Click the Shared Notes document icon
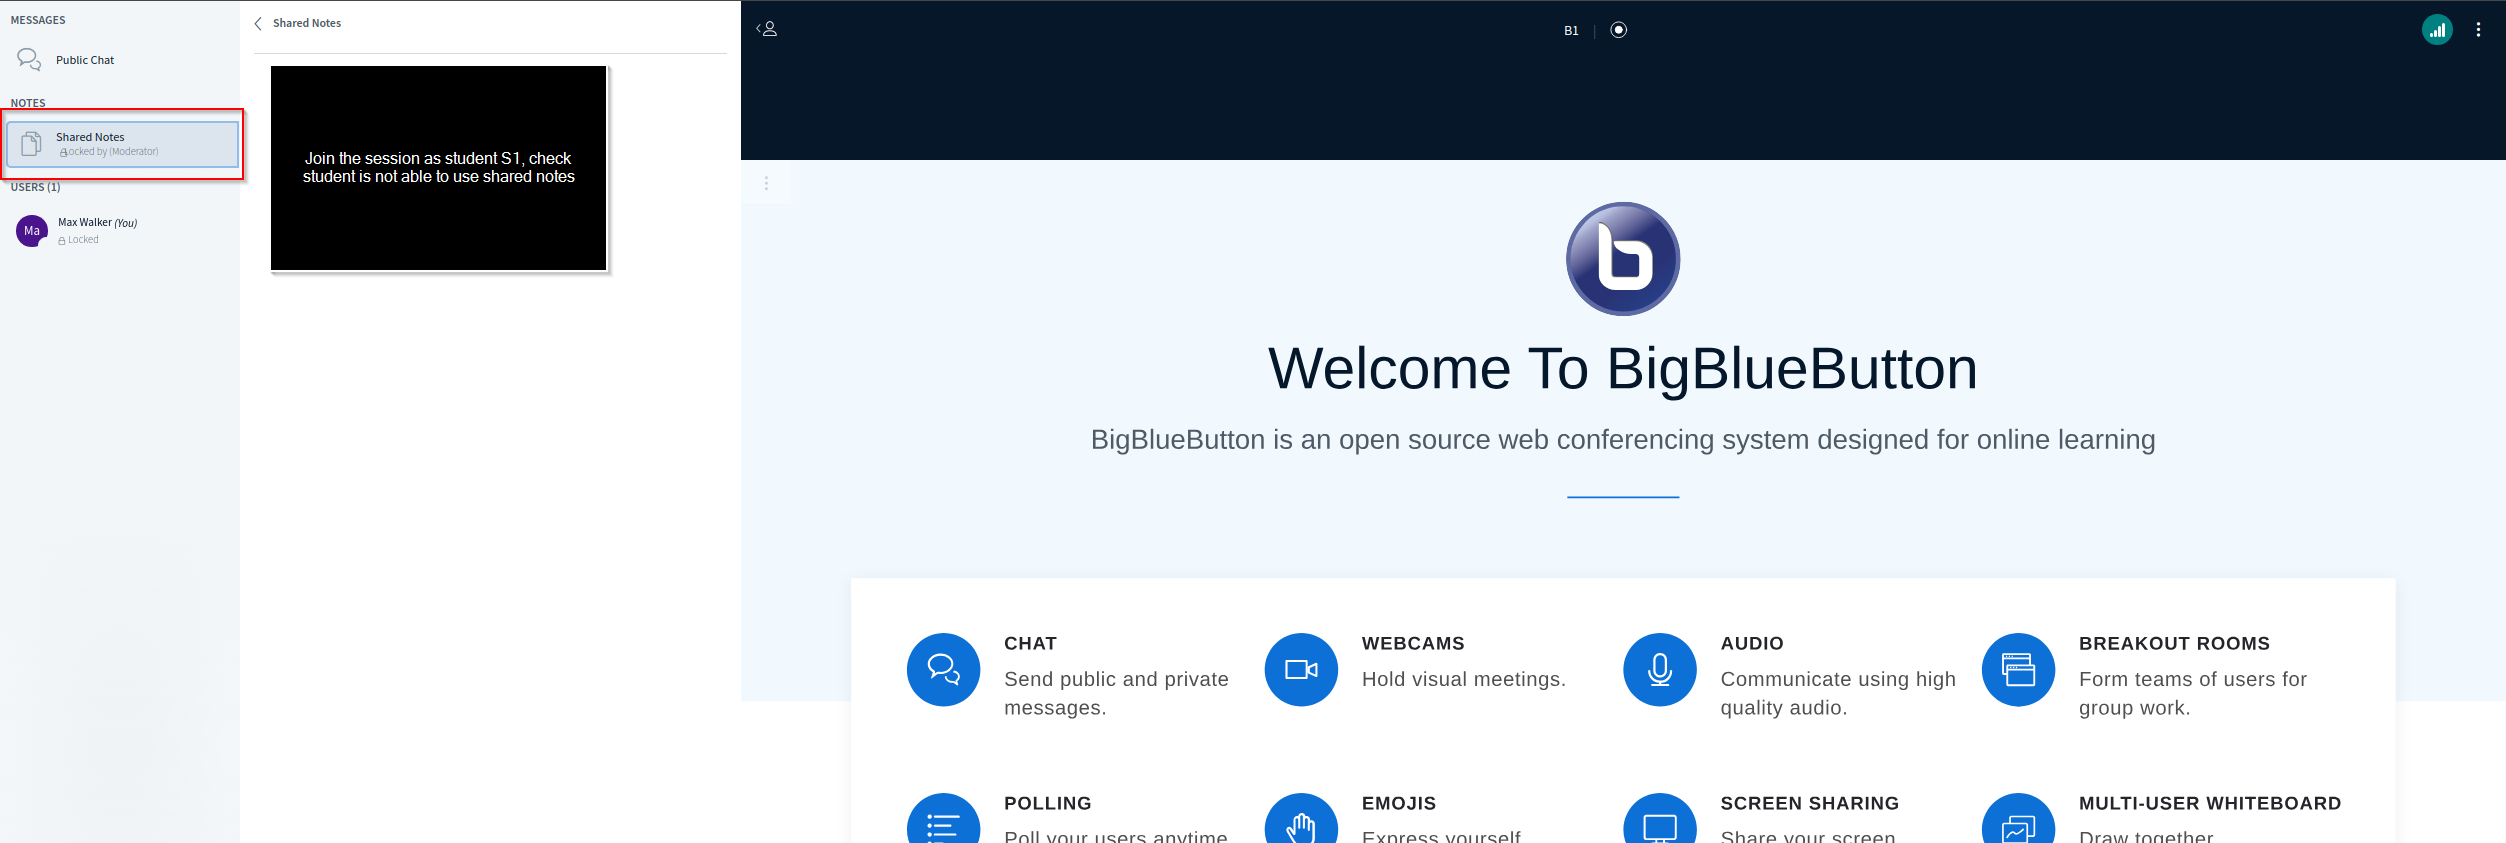Image resolution: width=2506 pixels, height=843 pixels. tap(31, 144)
